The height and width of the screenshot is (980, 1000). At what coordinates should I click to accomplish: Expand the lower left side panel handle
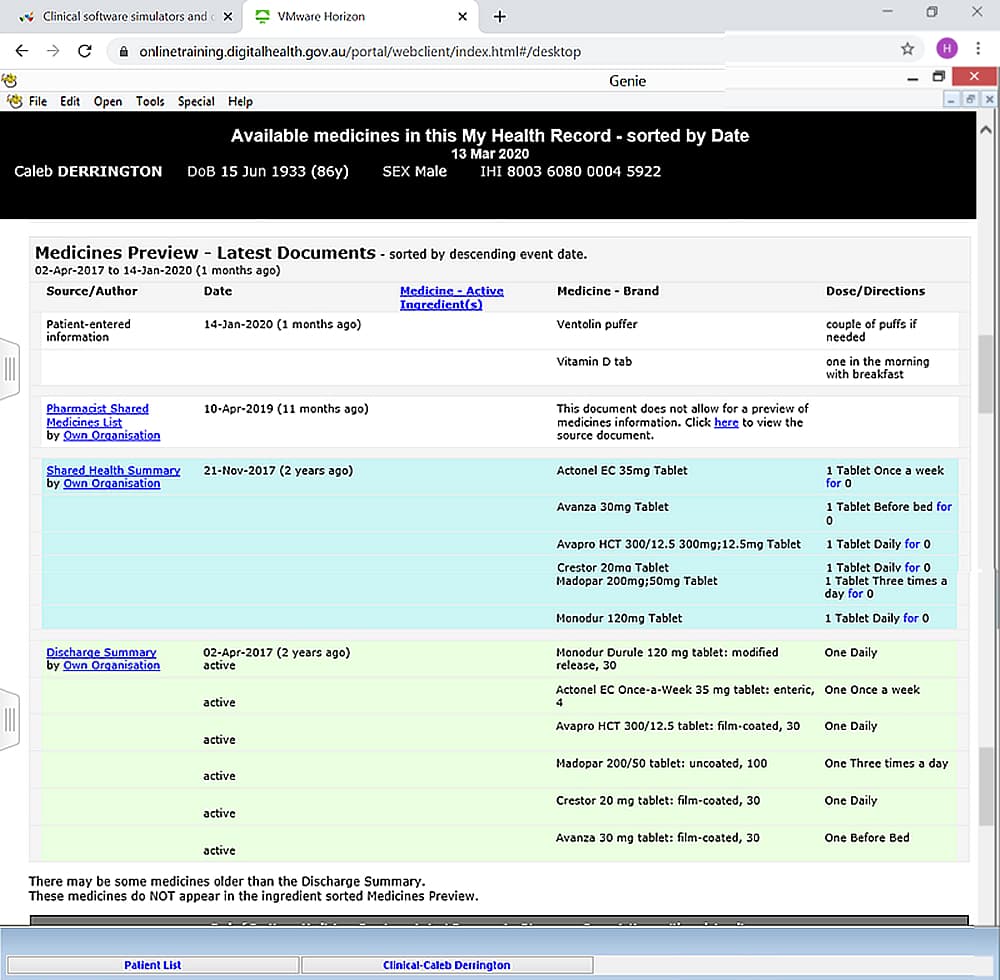[9, 718]
